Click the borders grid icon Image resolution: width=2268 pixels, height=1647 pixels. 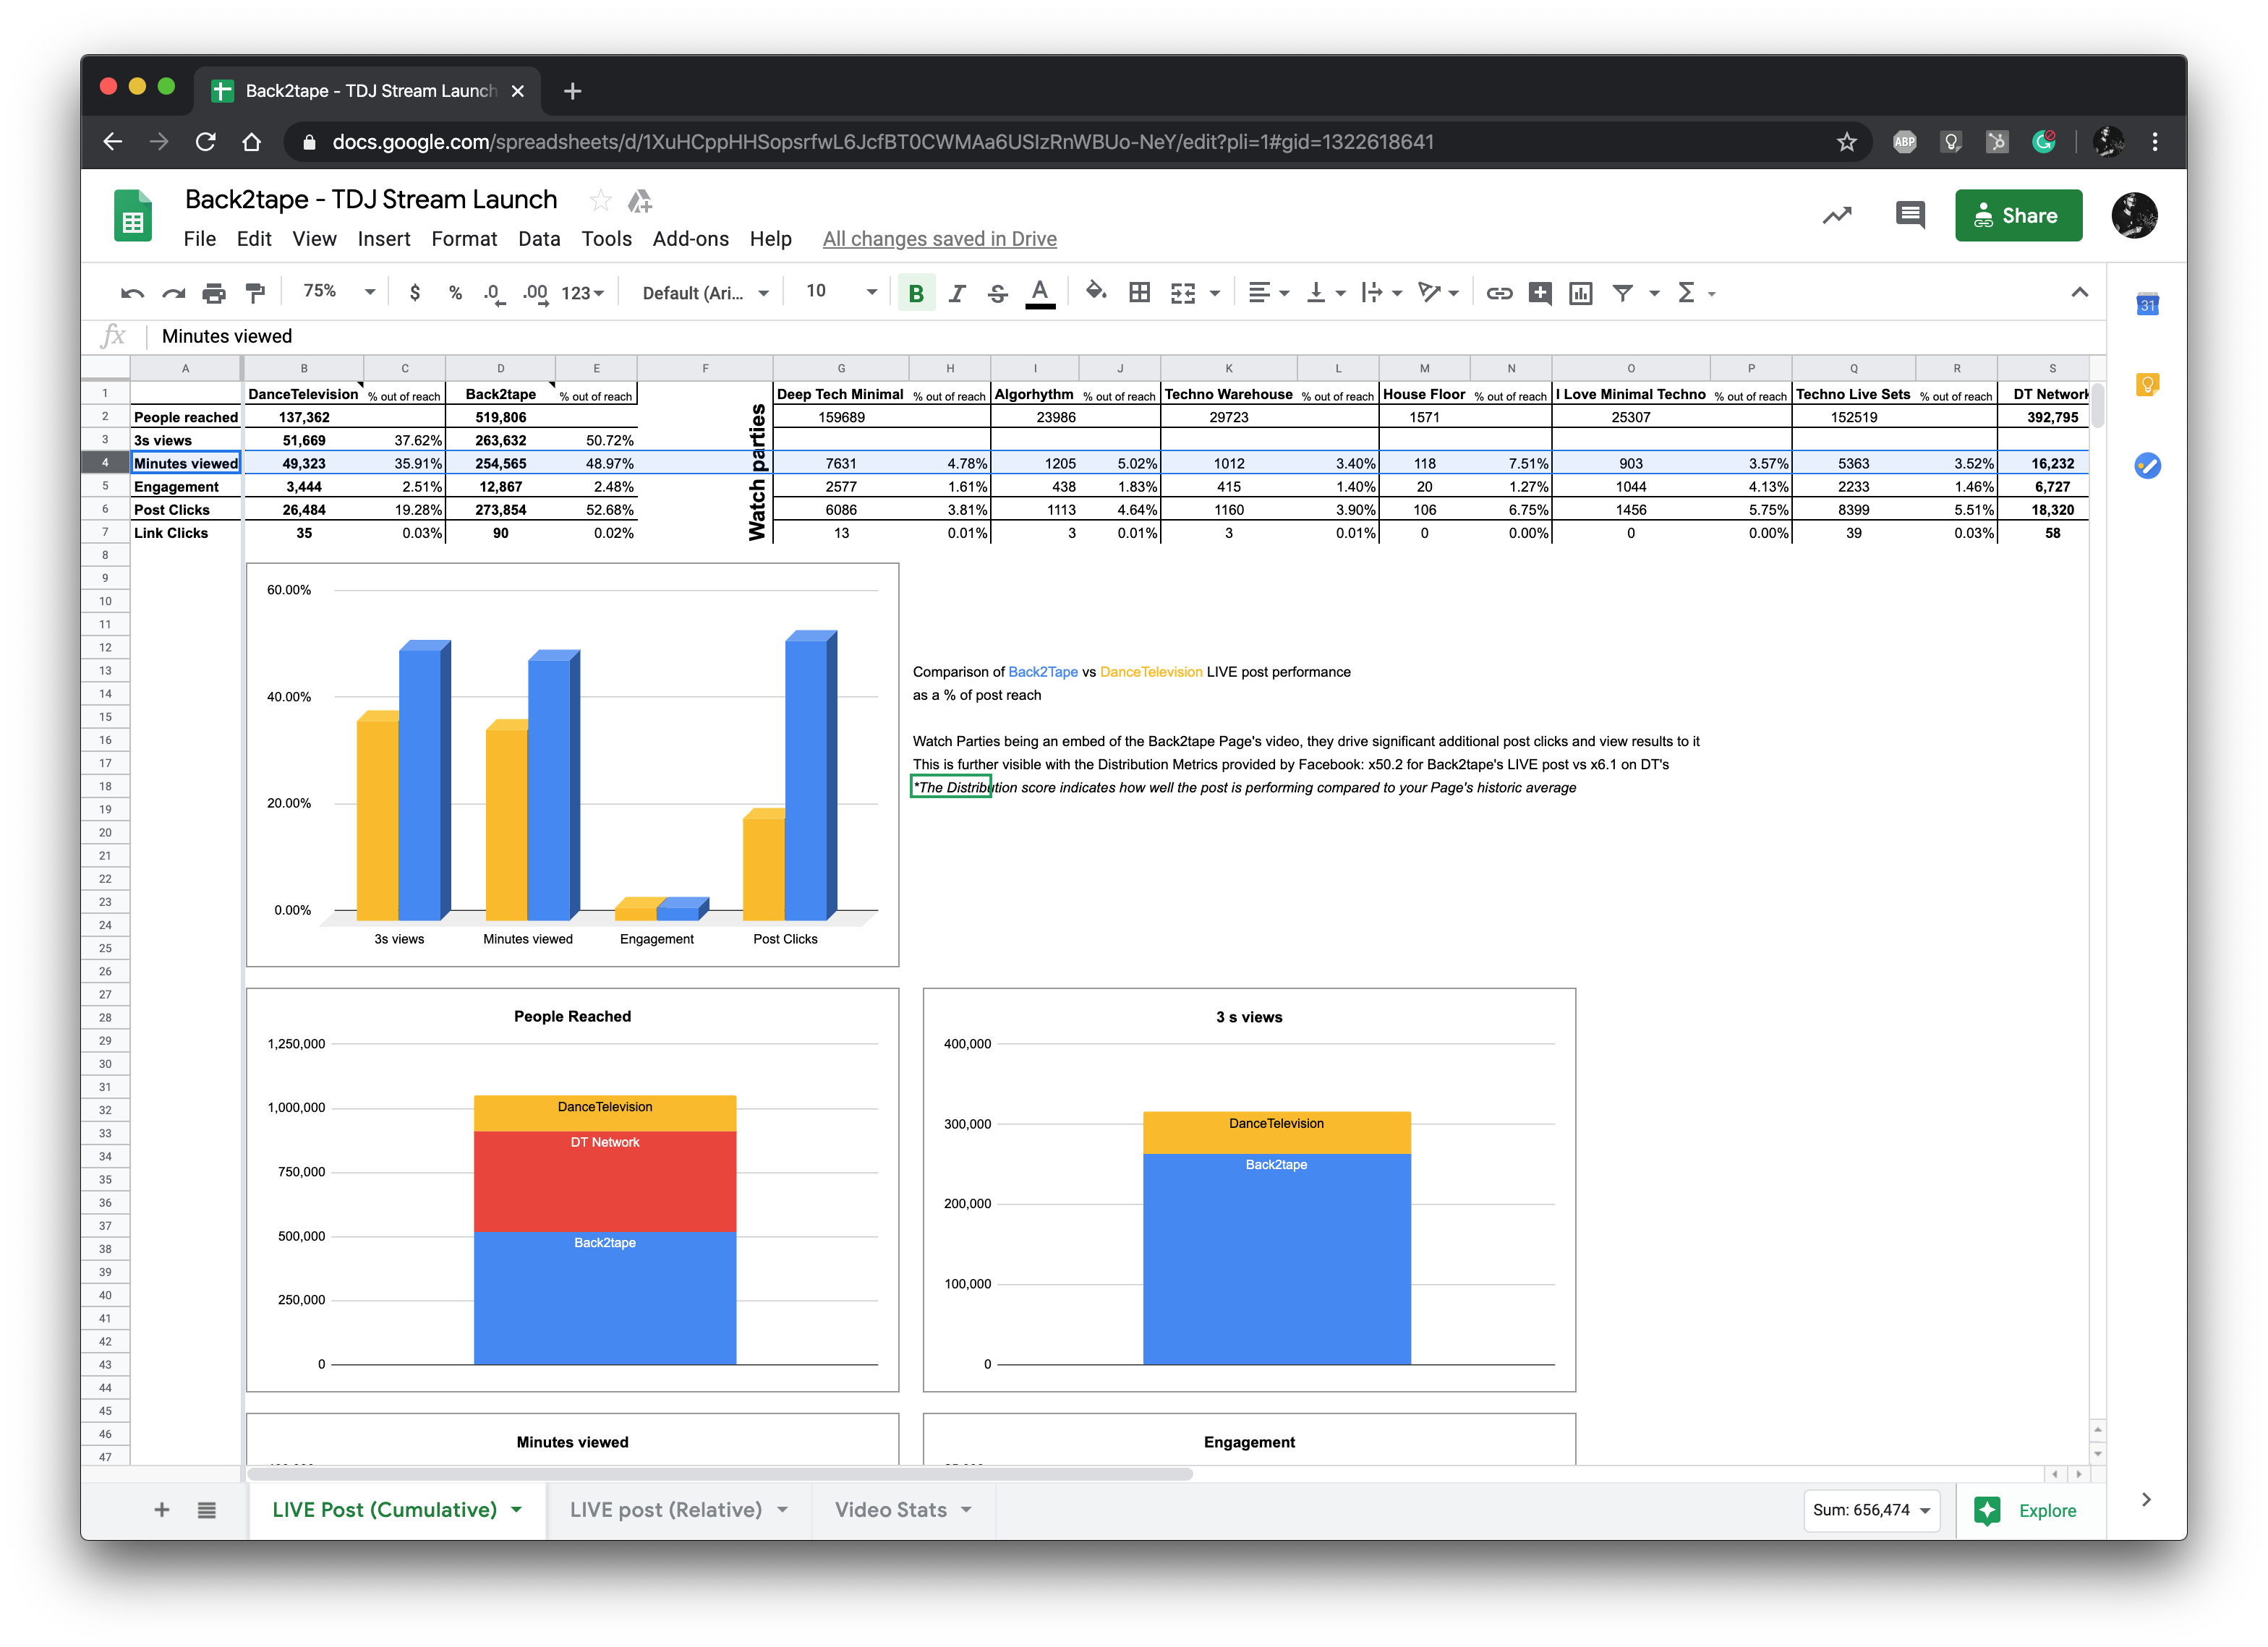coord(1139,293)
